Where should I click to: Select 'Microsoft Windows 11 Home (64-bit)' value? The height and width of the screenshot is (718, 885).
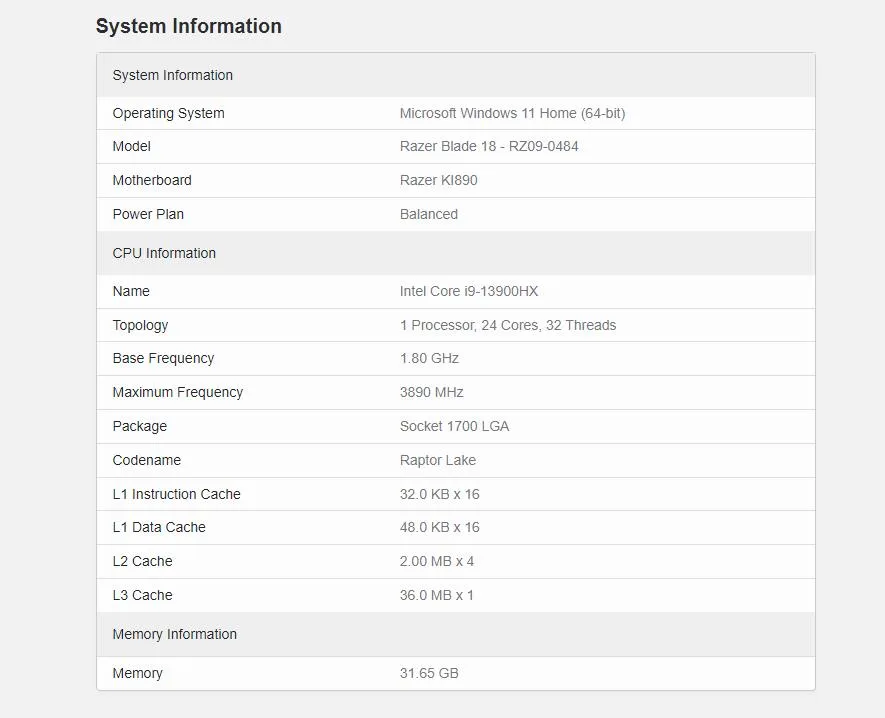coord(512,113)
